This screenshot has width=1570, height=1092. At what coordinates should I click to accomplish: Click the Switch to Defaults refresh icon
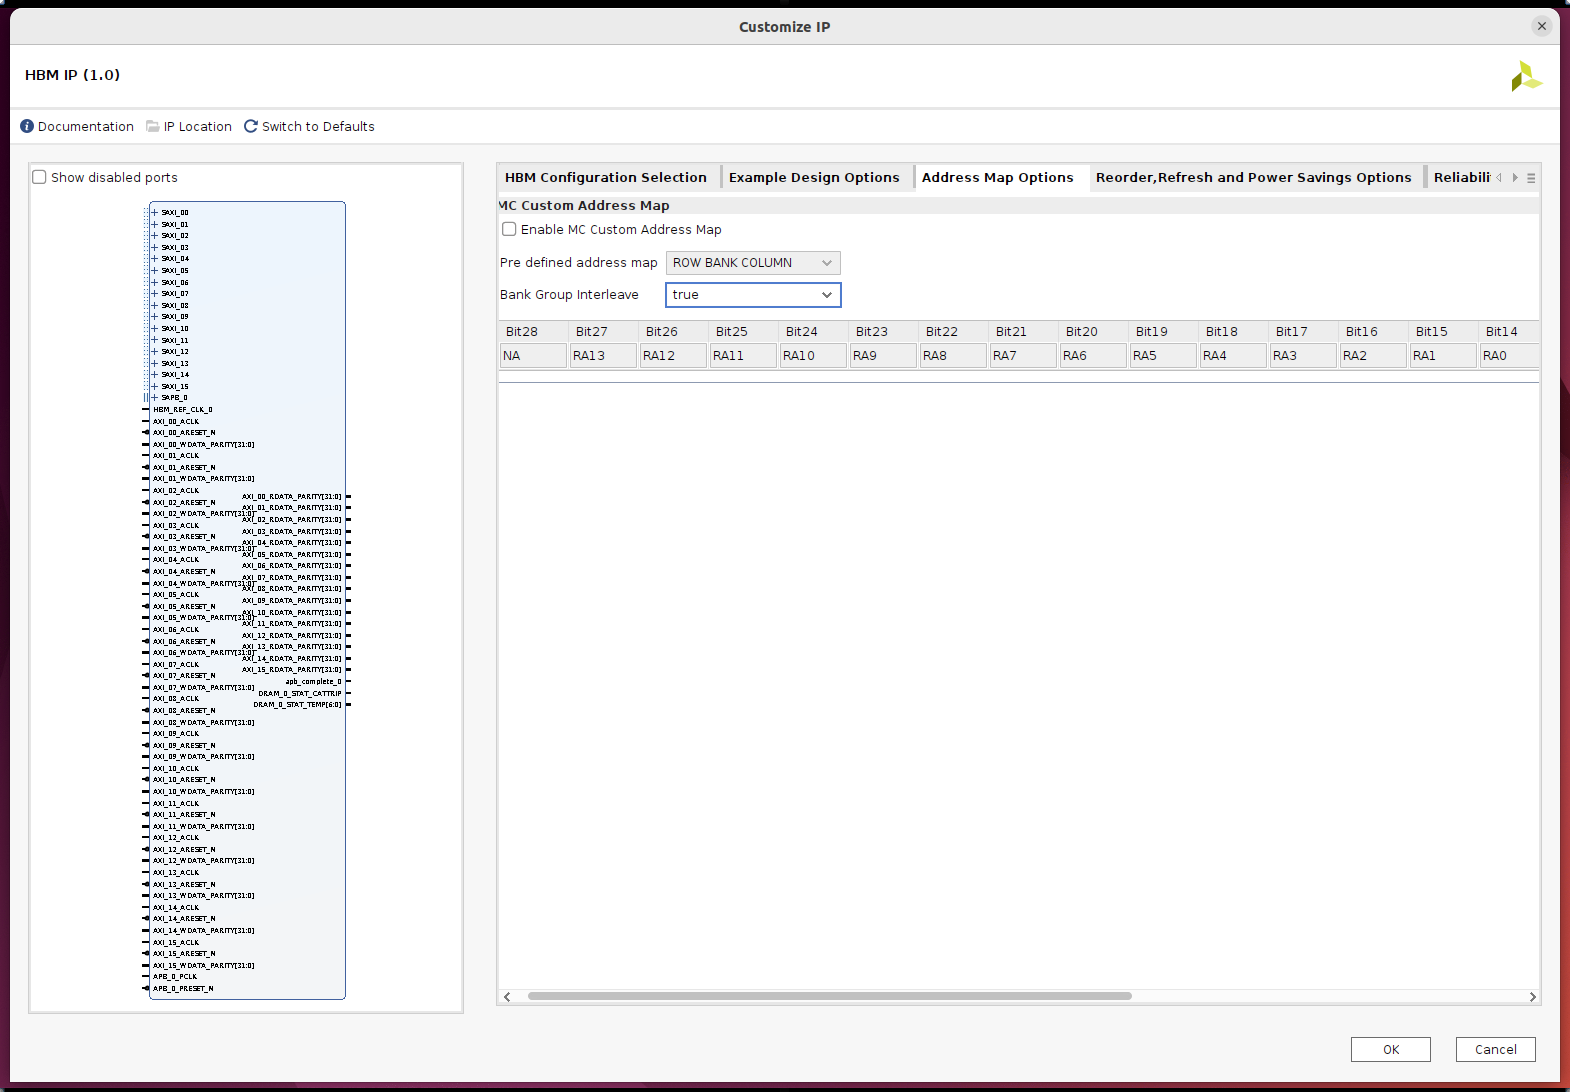[251, 126]
